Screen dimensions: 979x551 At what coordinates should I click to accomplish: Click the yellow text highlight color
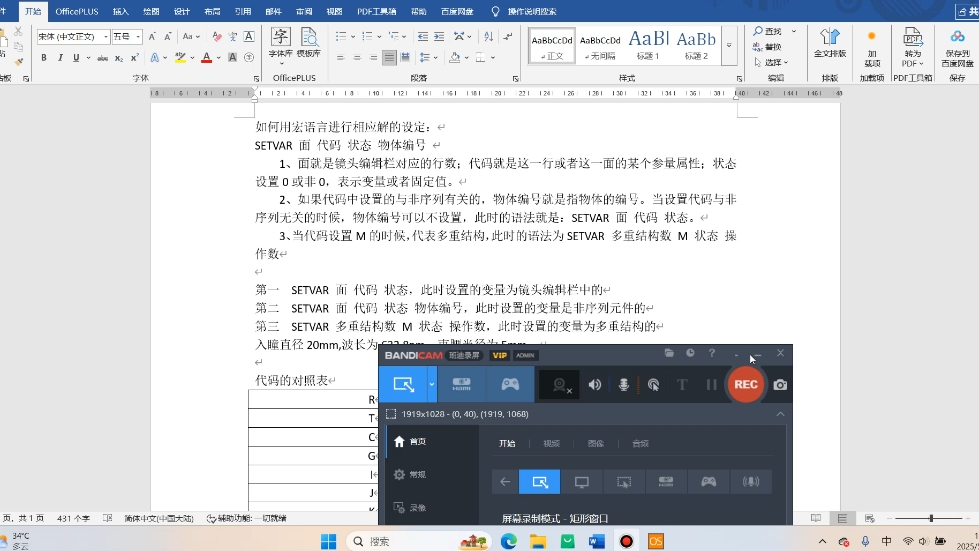(x=180, y=58)
